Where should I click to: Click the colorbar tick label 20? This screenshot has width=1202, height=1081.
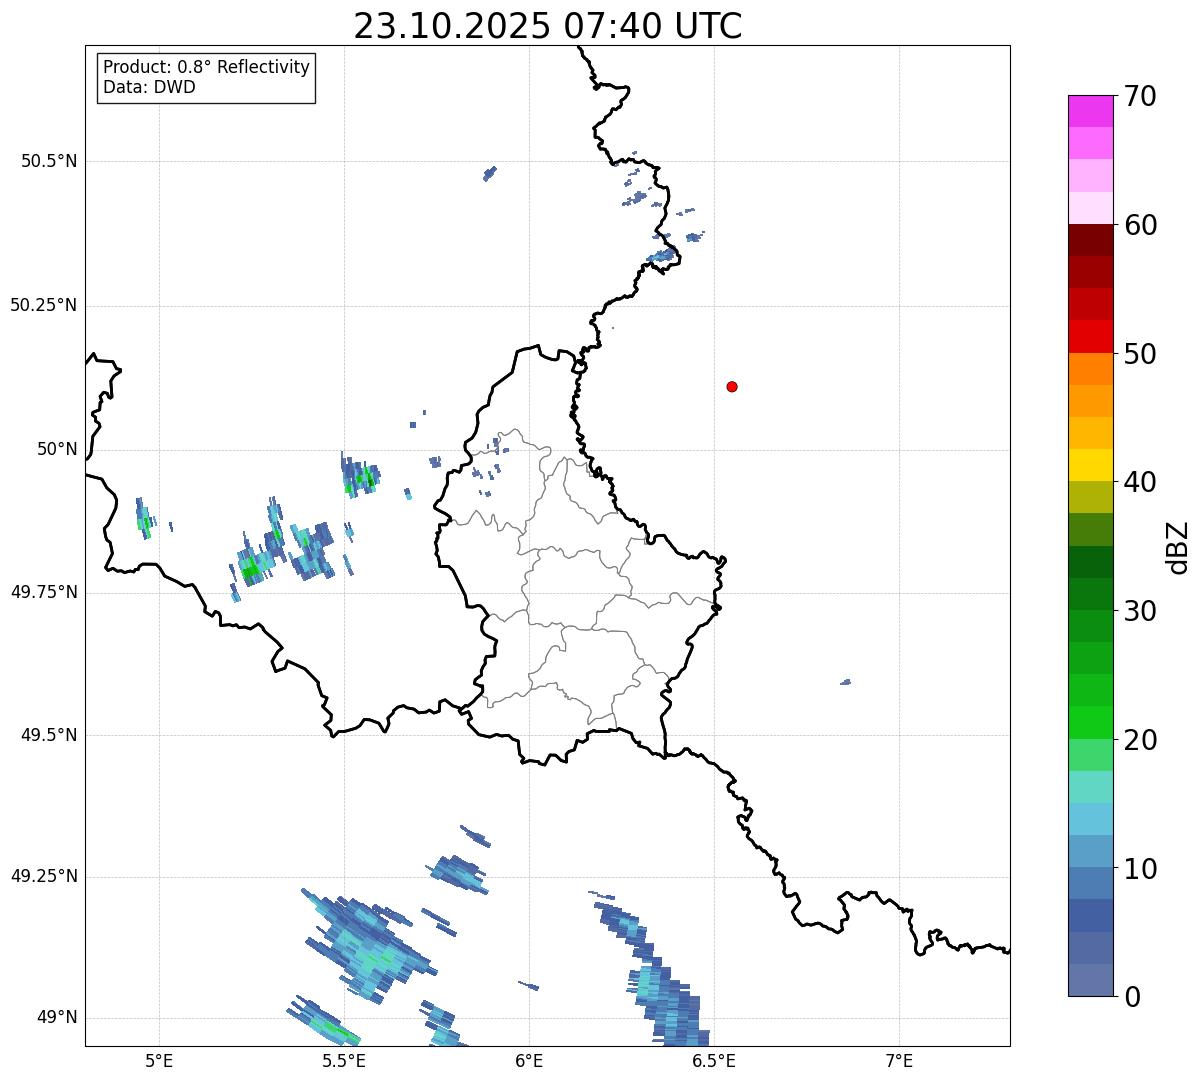pyautogui.click(x=1140, y=740)
